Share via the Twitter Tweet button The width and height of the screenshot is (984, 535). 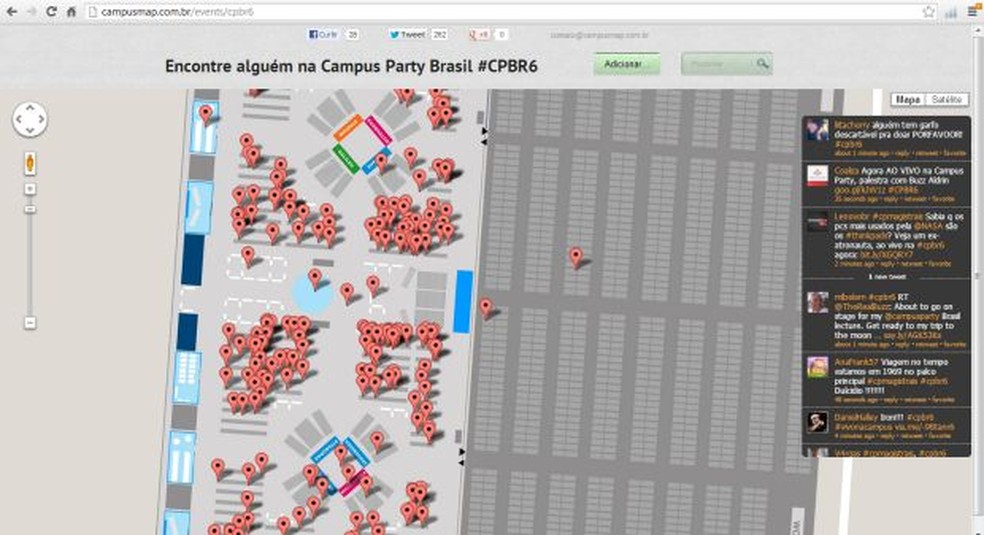click(407, 34)
